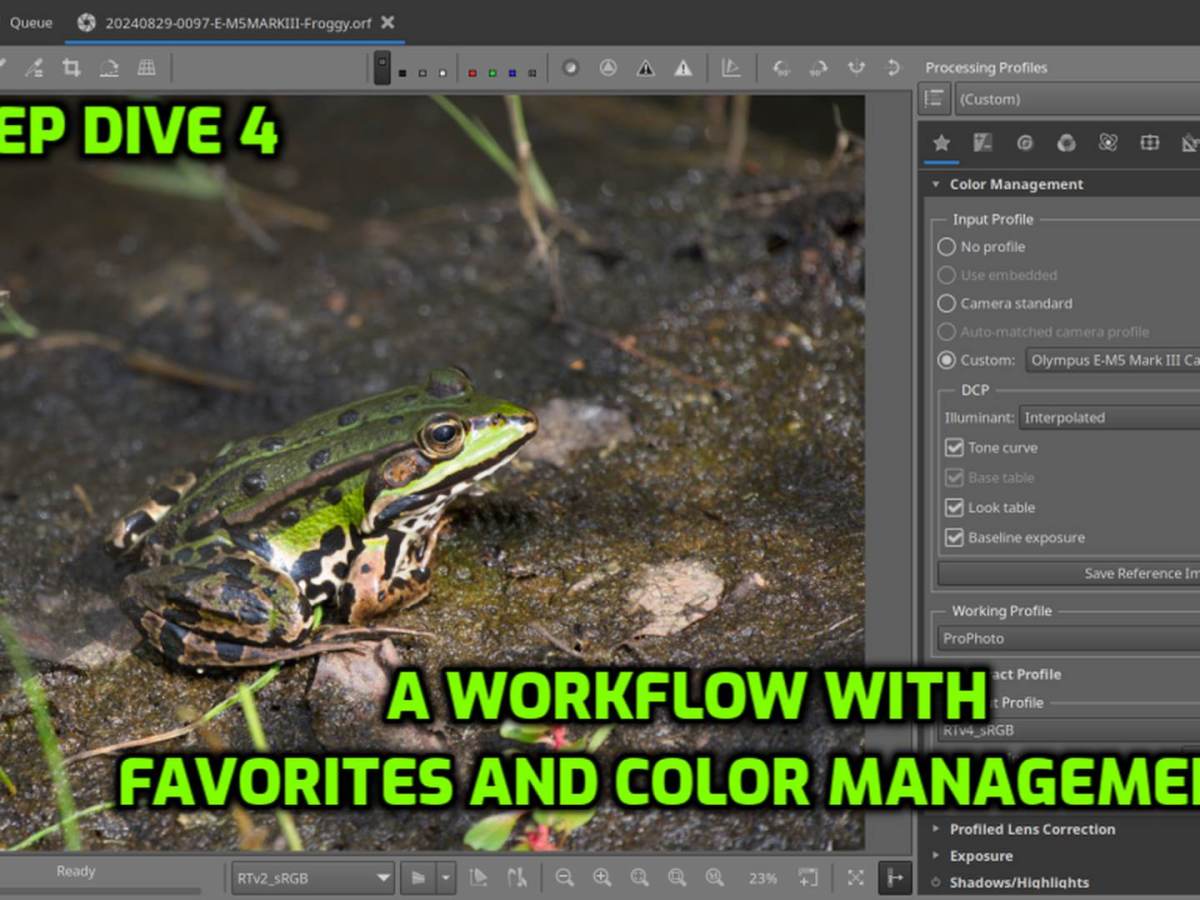Toggle shadow clipping indicator
Image resolution: width=1200 pixels, height=900 pixels.
click(646, 67)
